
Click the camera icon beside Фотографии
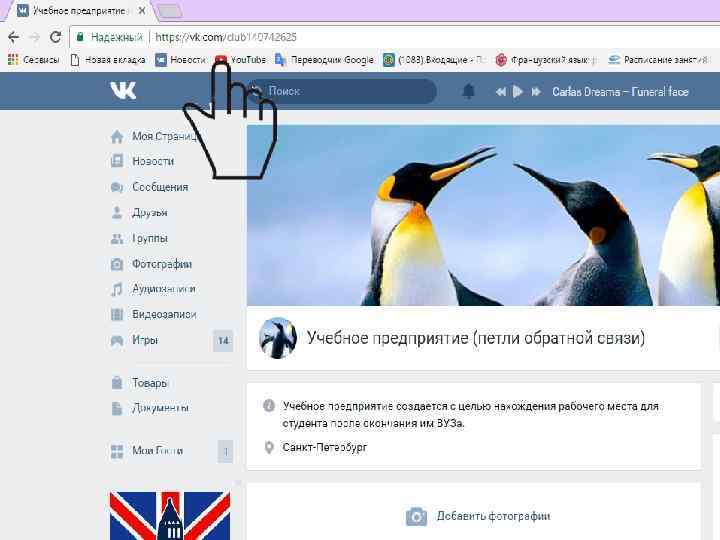pyautogui.click(x=117, y=264)
